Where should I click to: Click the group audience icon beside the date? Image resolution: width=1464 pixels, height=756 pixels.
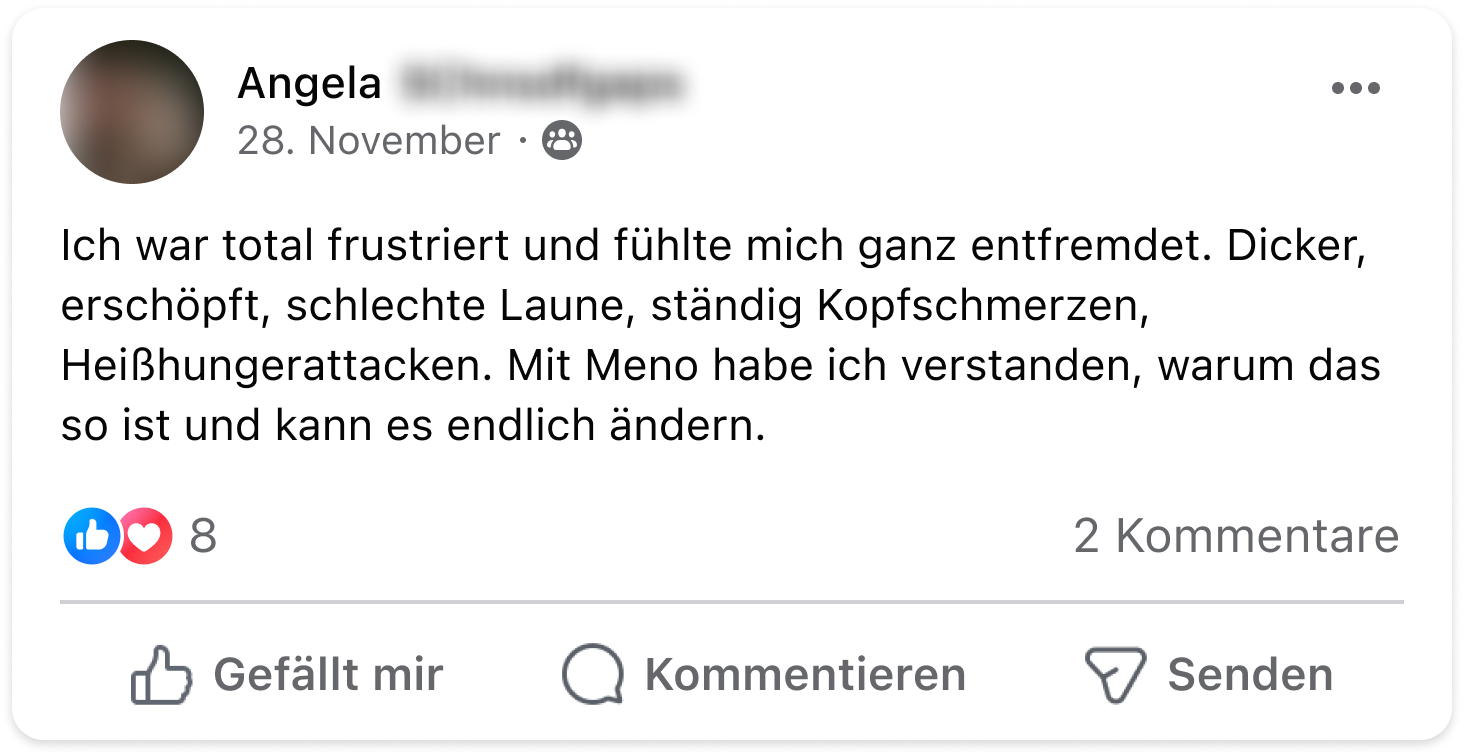[561, 142]
